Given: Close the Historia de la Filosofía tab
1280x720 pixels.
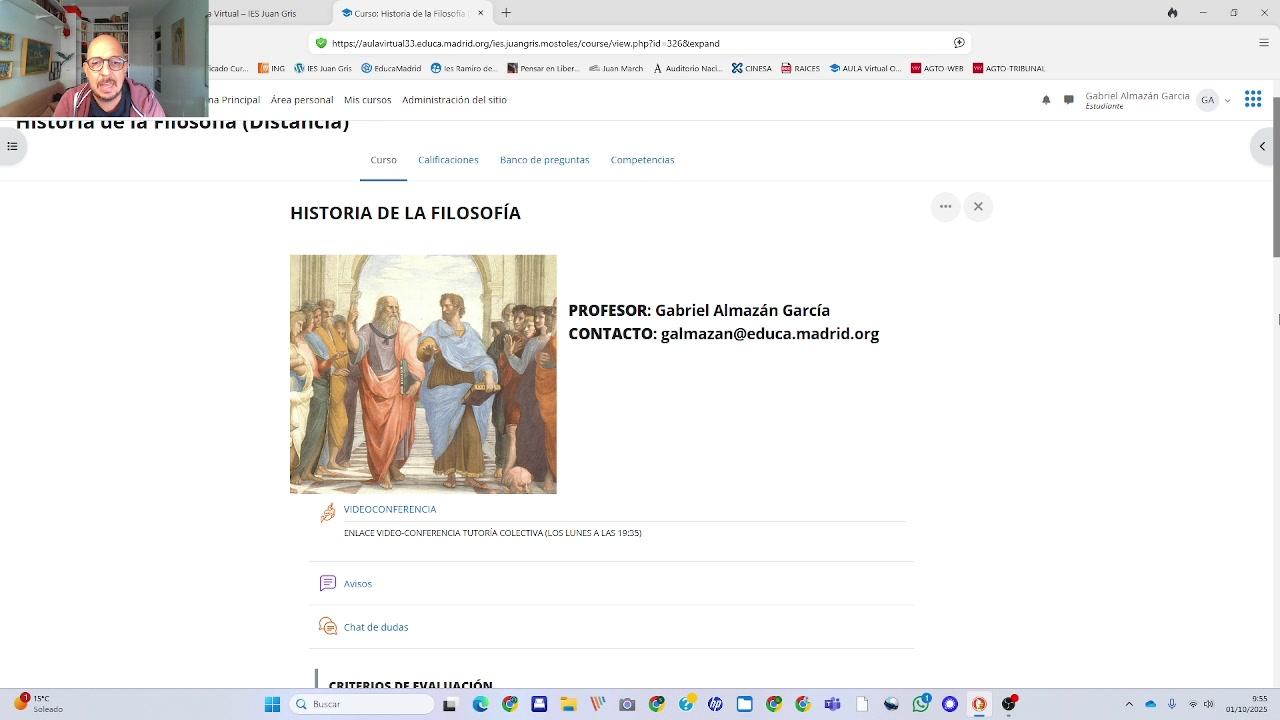Looking at the screenshot, I should click(481, 13).
